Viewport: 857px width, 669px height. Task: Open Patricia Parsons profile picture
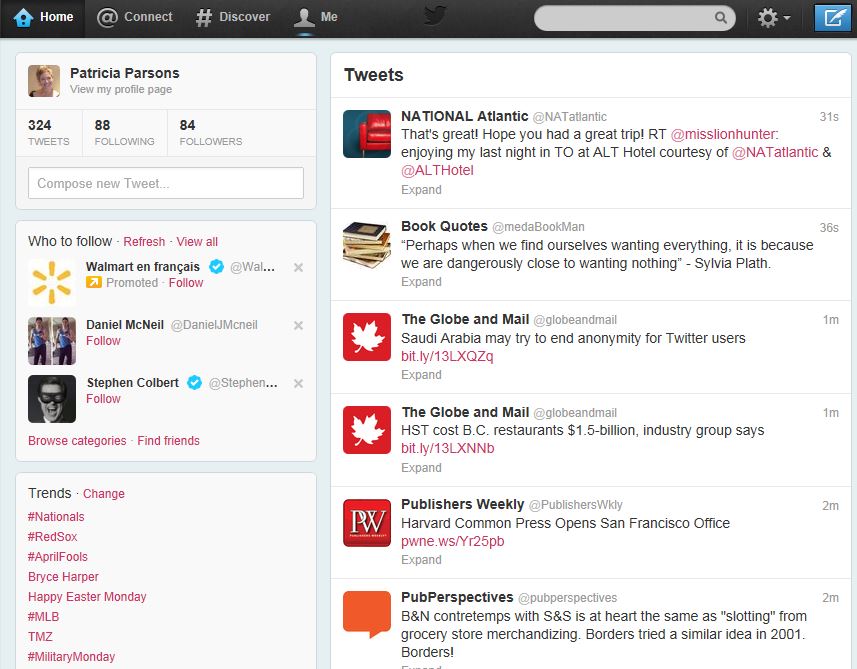click(44, 81)
